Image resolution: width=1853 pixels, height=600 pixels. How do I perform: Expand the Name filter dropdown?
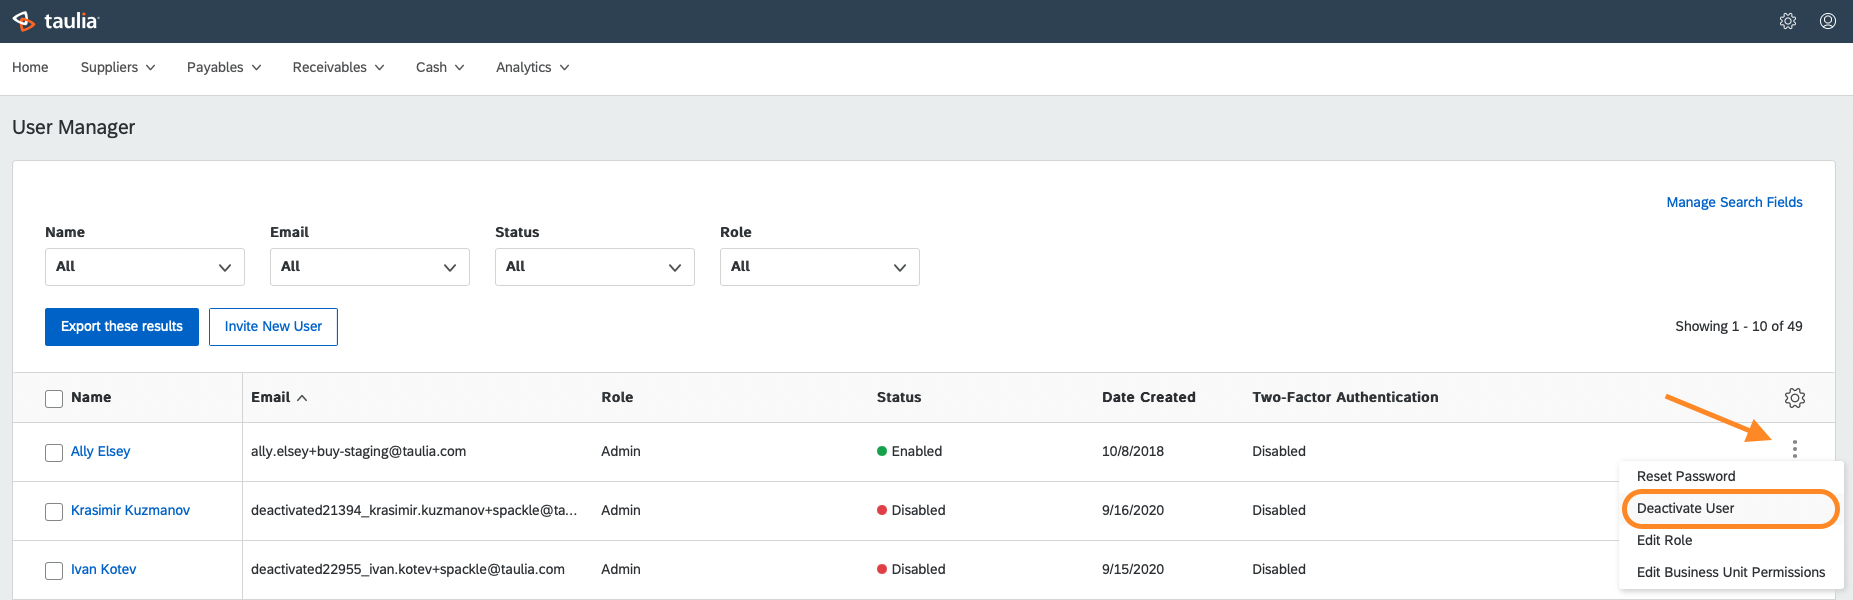(x=145, y=267)
